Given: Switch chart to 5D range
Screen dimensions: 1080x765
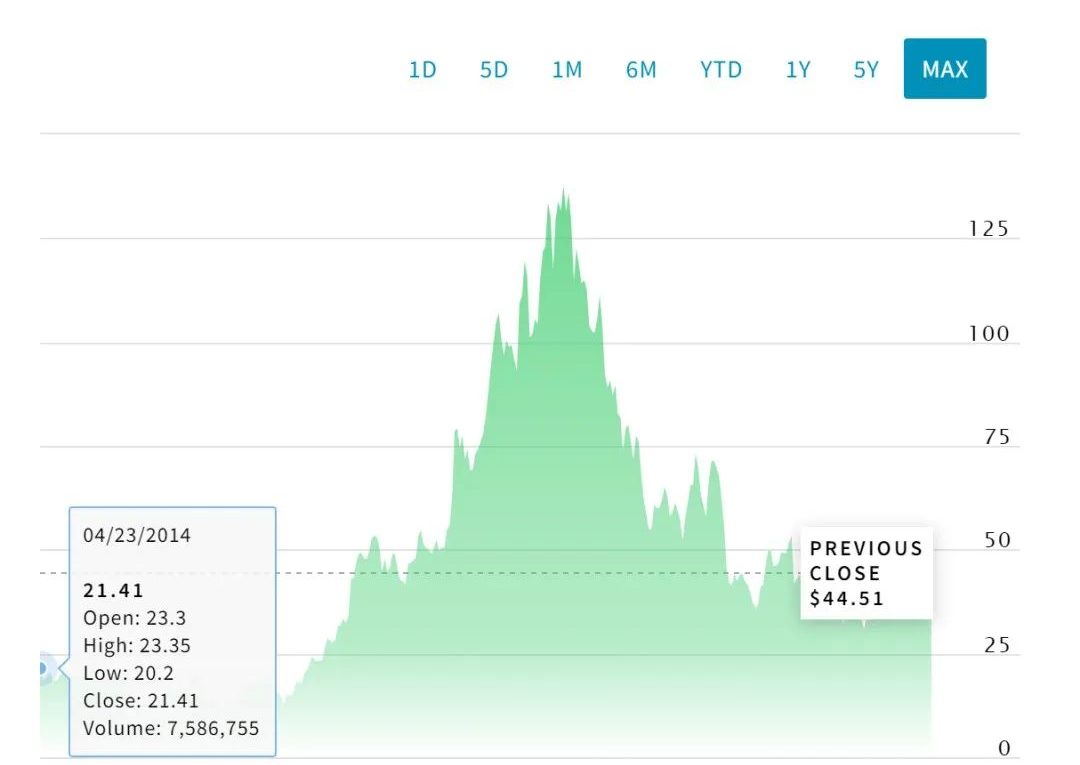Looking at the screenshot, I should coord(494,70).
